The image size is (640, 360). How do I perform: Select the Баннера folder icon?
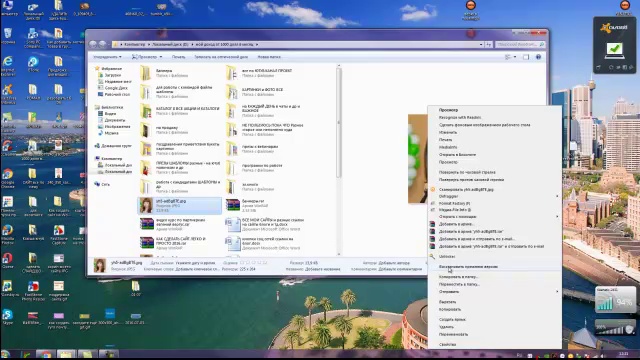click(146, 73)
